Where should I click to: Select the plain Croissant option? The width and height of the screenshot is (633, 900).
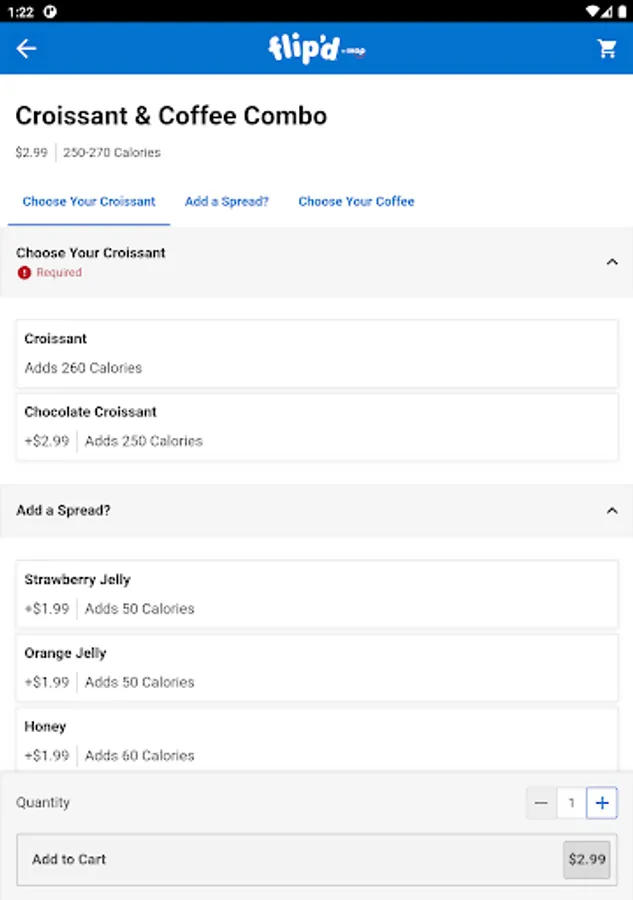tap(317, 353)
